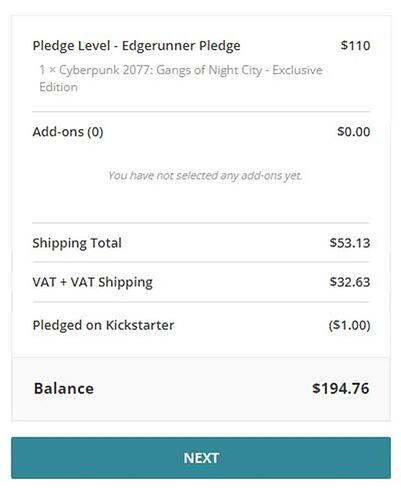Click the word Kickstarter in the pledged row

[140, 325]
